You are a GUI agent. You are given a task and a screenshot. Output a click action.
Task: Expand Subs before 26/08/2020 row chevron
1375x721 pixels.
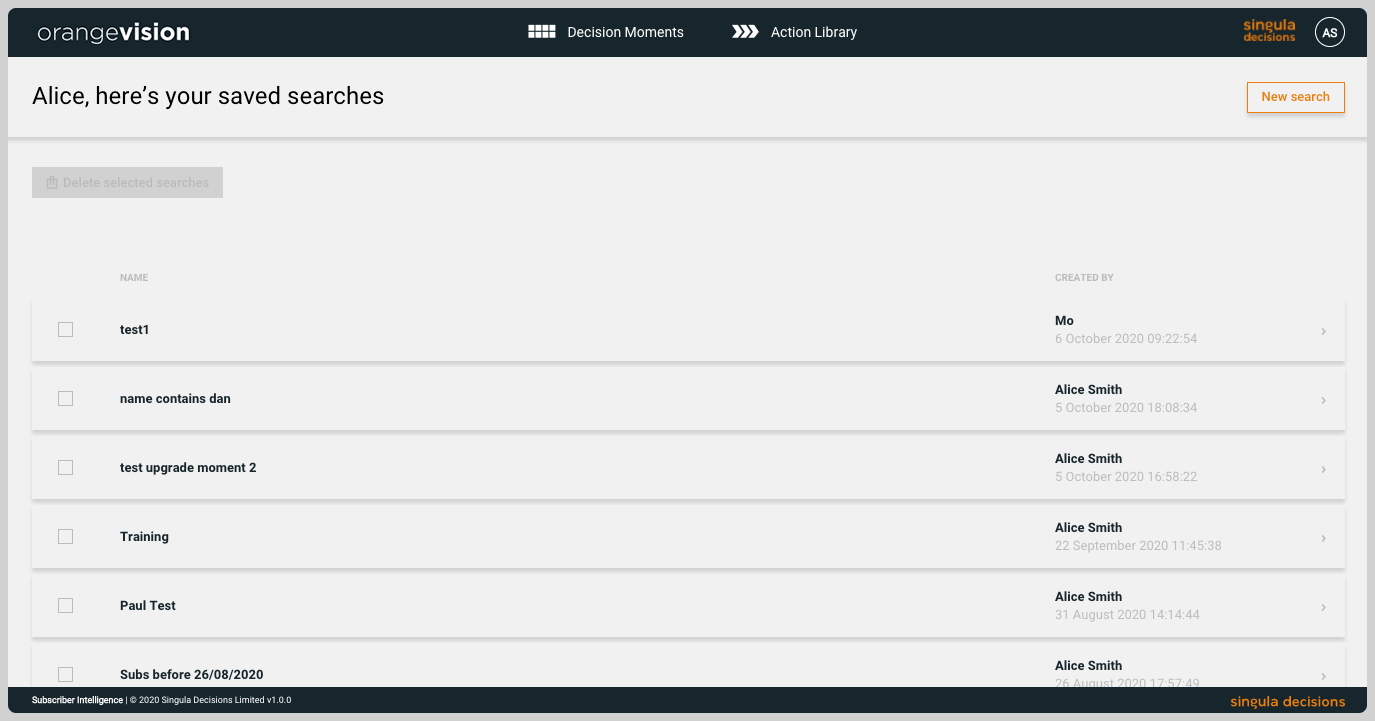pos(1323,676)
